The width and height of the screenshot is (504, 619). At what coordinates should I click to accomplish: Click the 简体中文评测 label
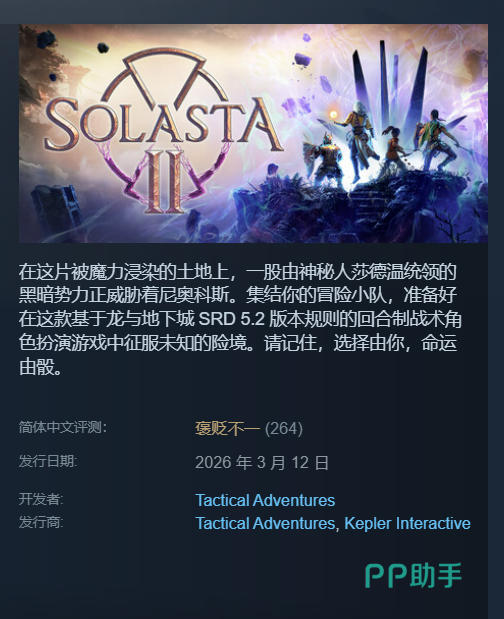tap(63, 427)
